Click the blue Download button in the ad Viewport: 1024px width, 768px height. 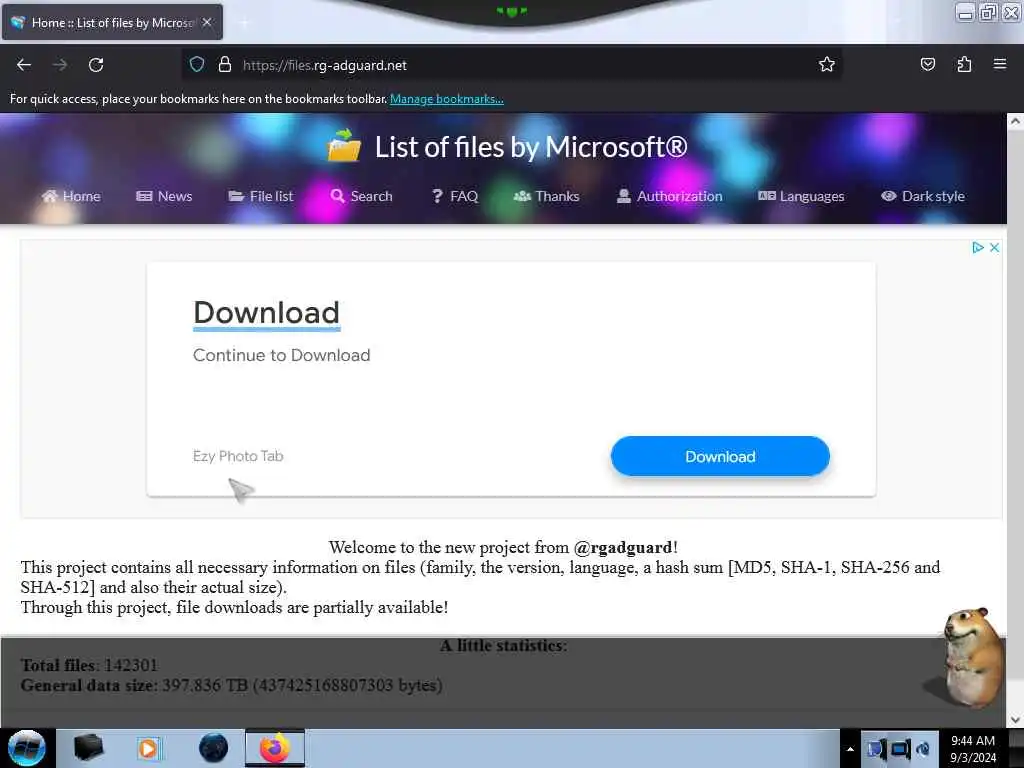(720, 456)
